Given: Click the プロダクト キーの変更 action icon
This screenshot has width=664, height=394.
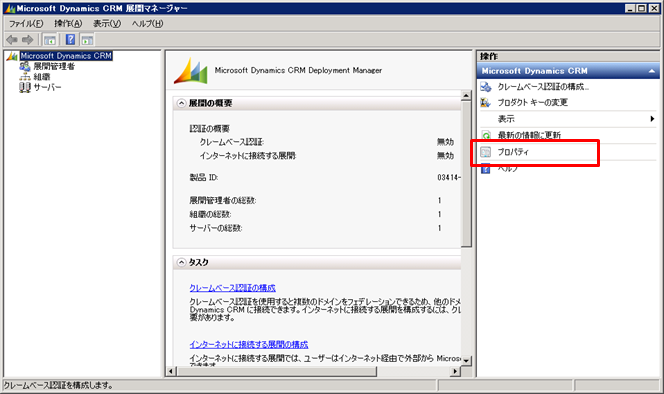Looking at the screenshot, I should [486, 103].
